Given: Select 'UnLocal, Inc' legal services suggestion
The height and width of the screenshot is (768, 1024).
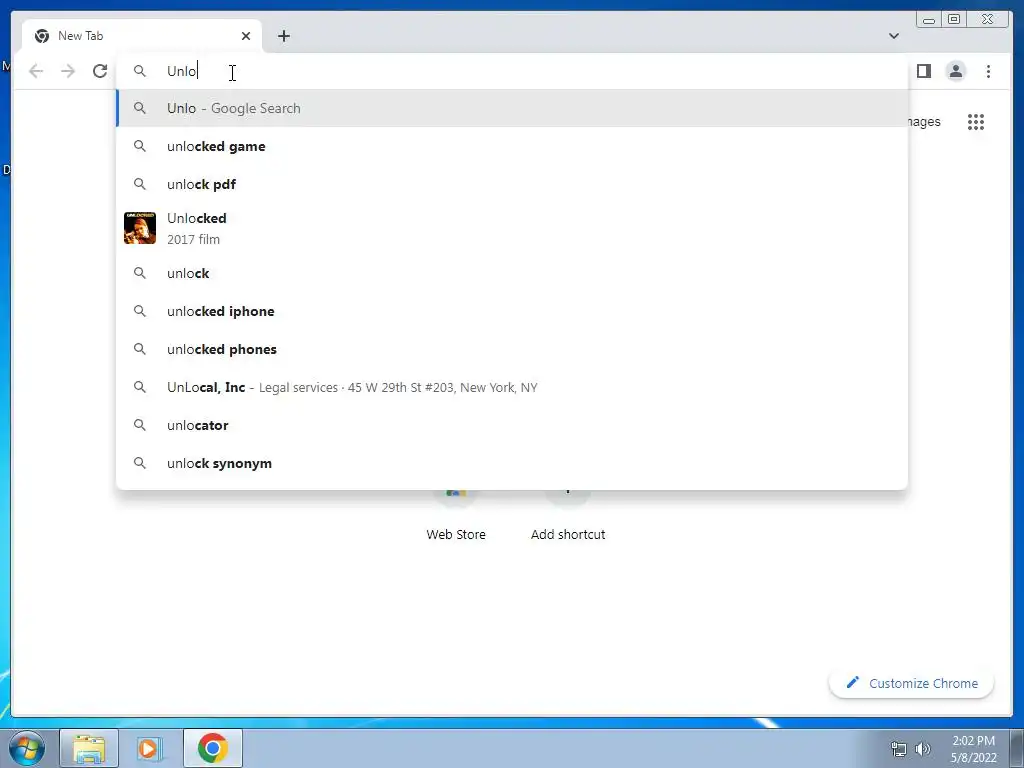Looking at the screenshot, I should (512, 387).
